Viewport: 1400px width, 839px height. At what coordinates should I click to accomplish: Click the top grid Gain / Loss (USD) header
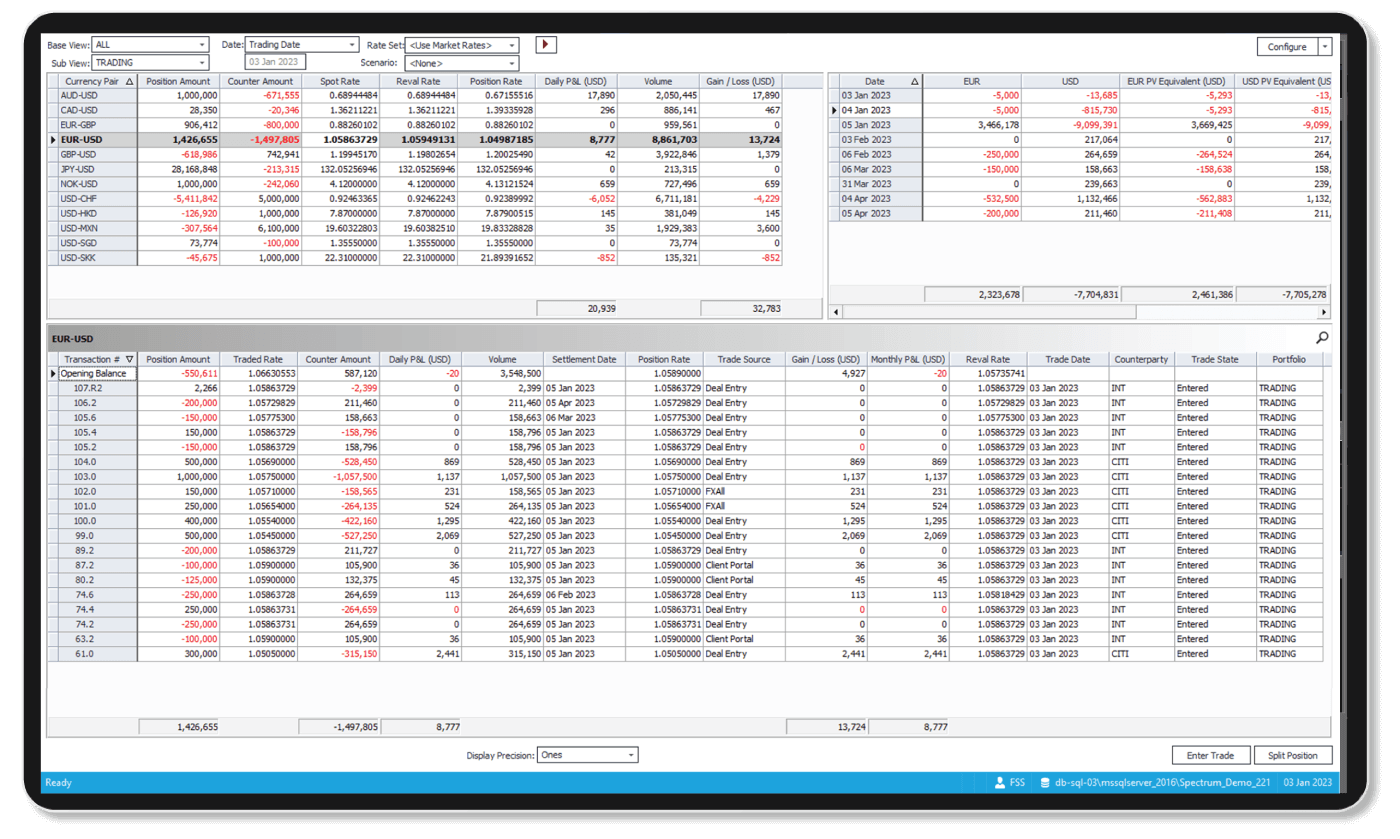point(740,82)
